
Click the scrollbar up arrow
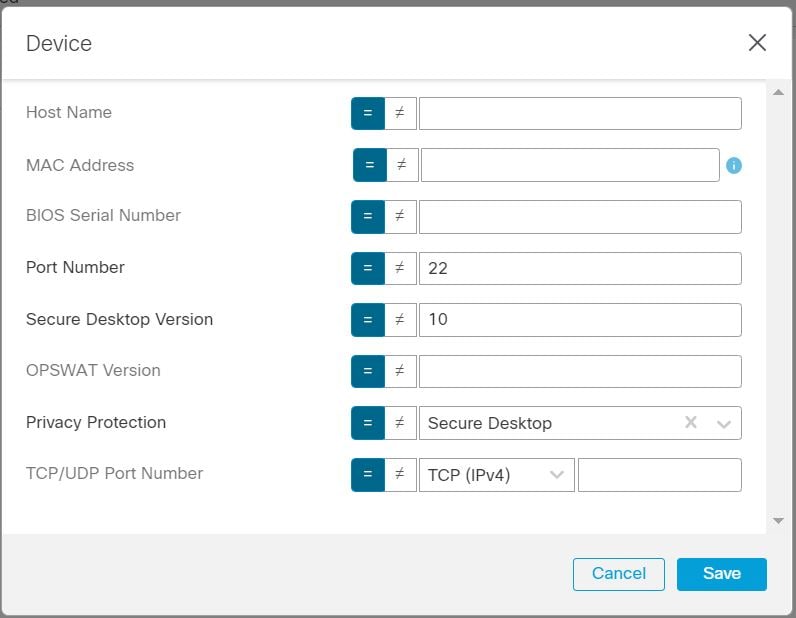click(778, 92)
